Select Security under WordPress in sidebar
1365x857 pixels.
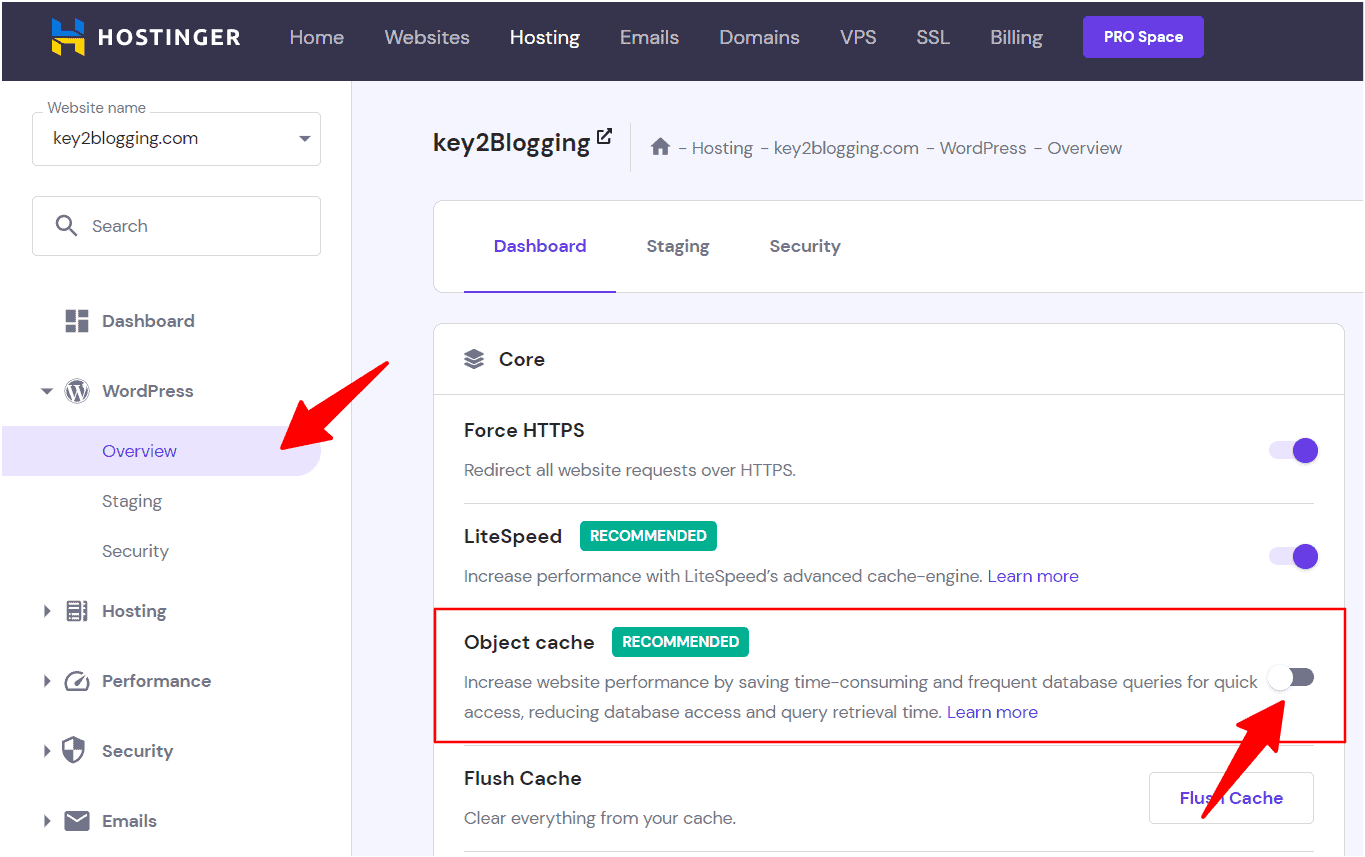[x=135, y=551]
